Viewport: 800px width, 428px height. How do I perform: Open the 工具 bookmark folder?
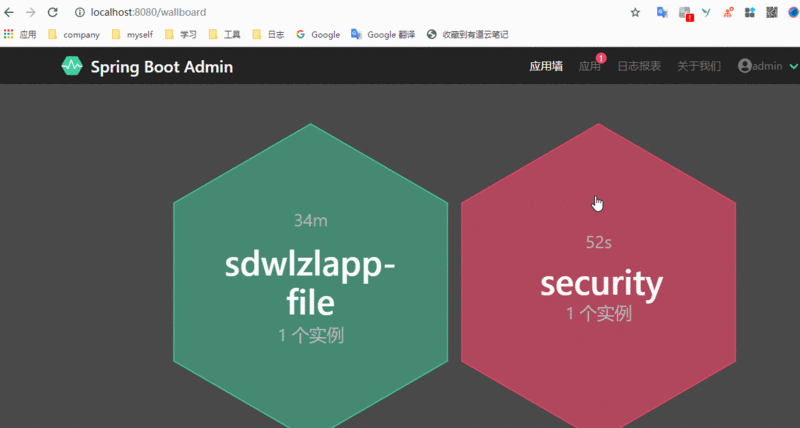[x=224, y=35]
